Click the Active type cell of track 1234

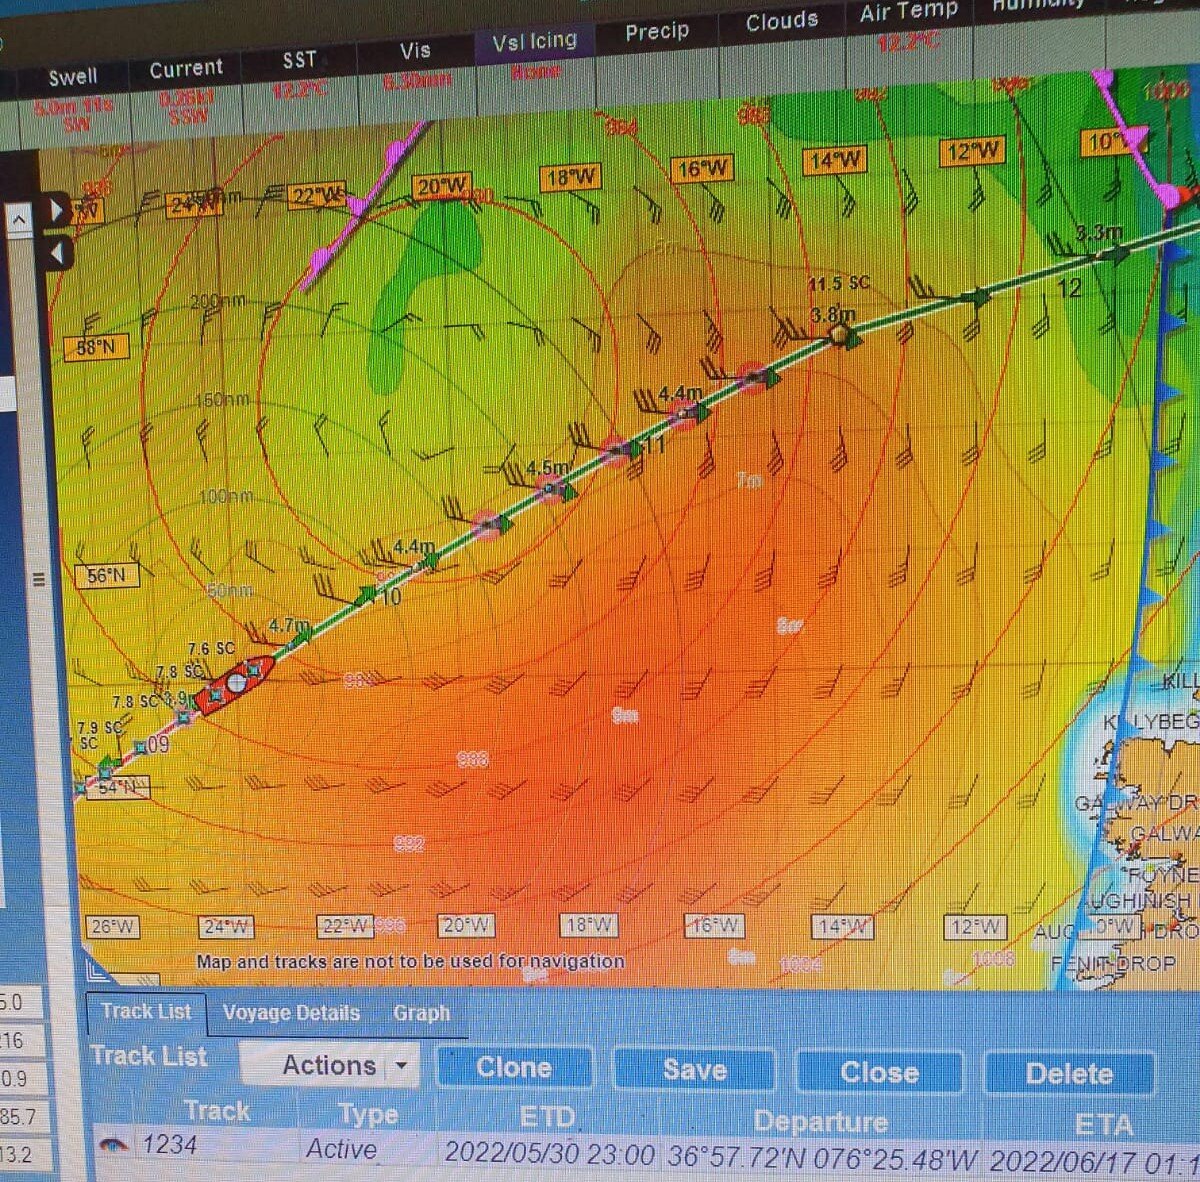[x=341, y=1150]
